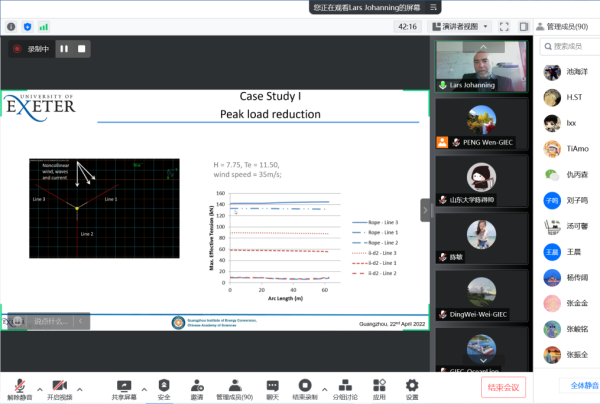The height and width of the screenshot is (404, 600).
Task: Open the Invite participants icon
Action: point(197,385)
